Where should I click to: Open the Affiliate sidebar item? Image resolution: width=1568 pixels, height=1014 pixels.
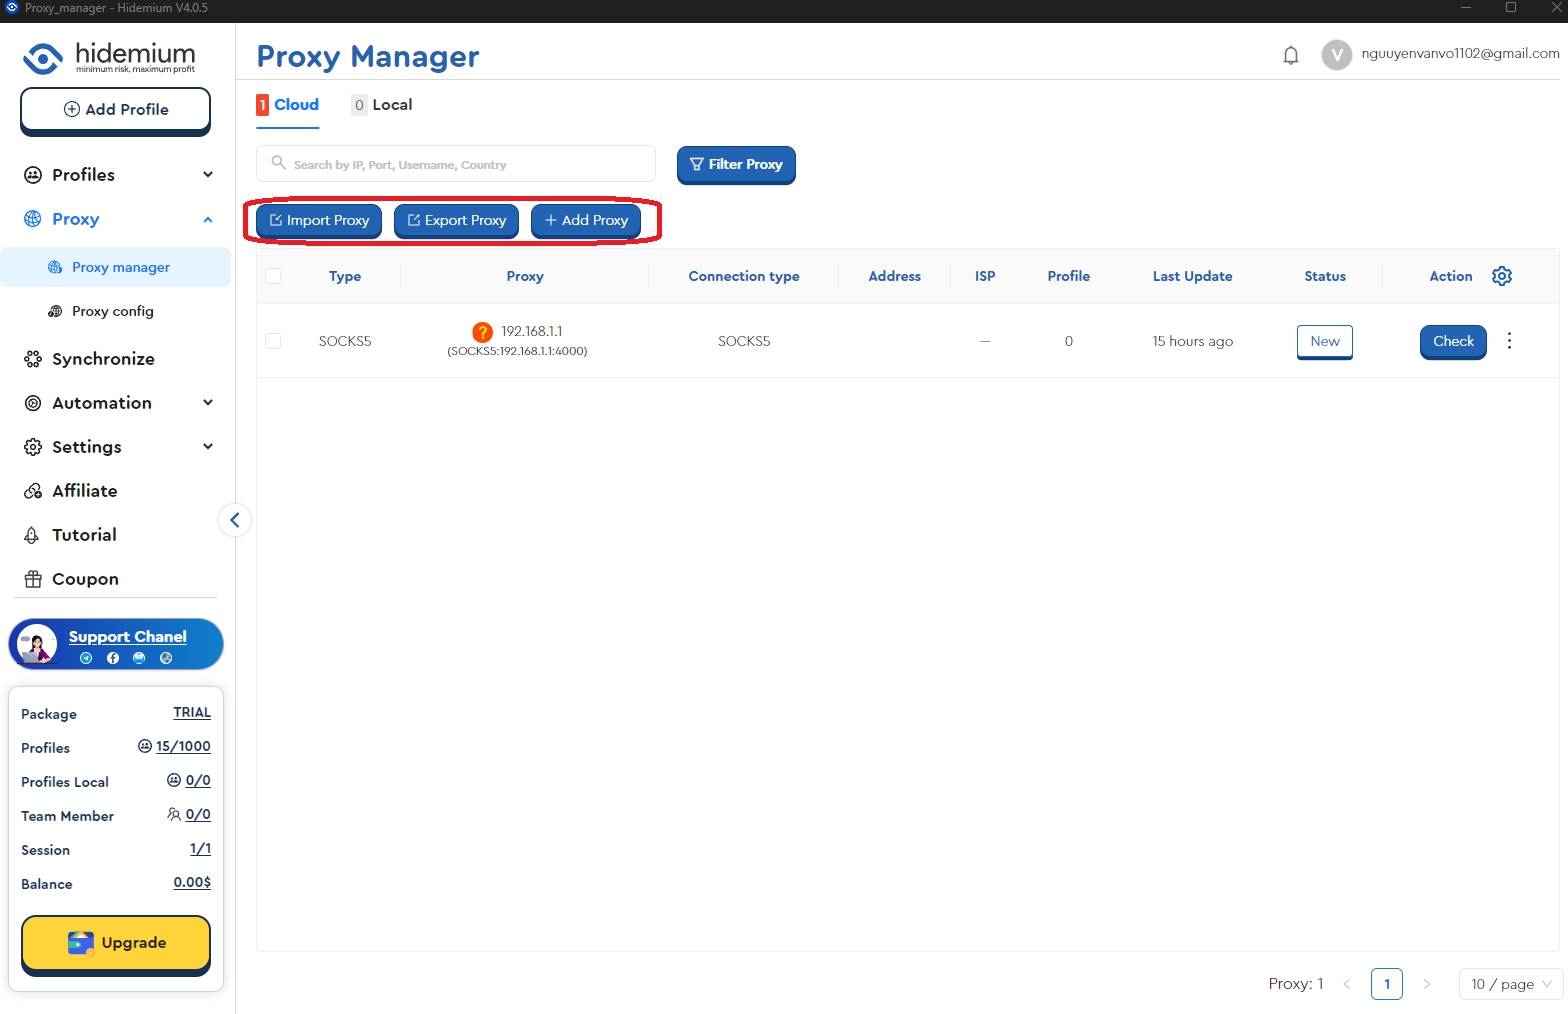(84, 491)
